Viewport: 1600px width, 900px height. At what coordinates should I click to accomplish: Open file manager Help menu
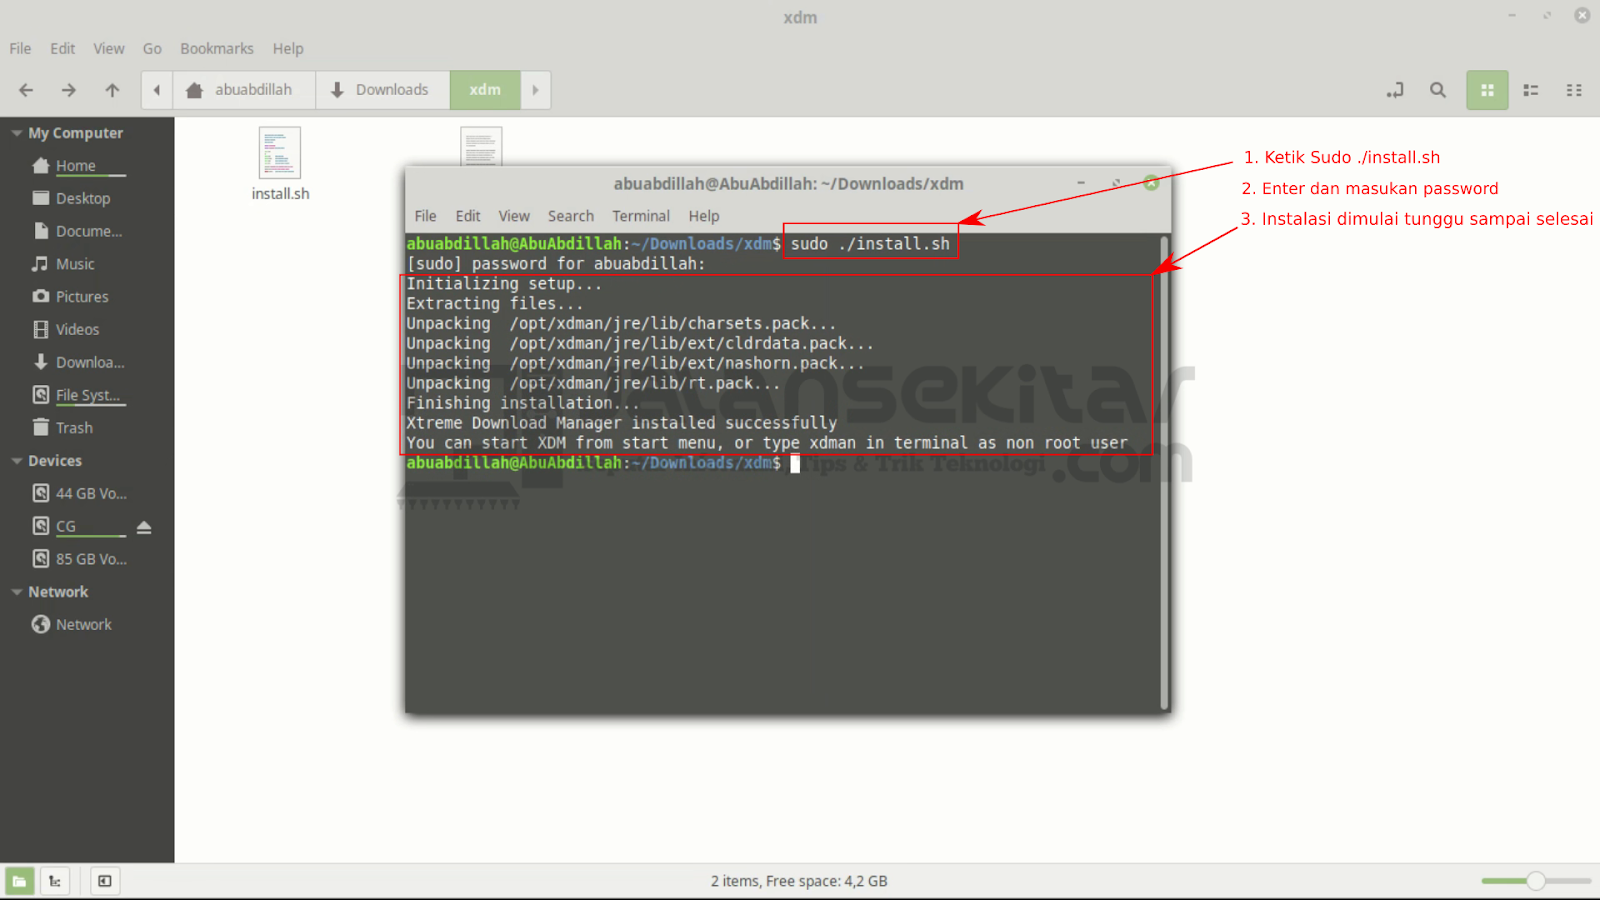(x=288, y=48)
